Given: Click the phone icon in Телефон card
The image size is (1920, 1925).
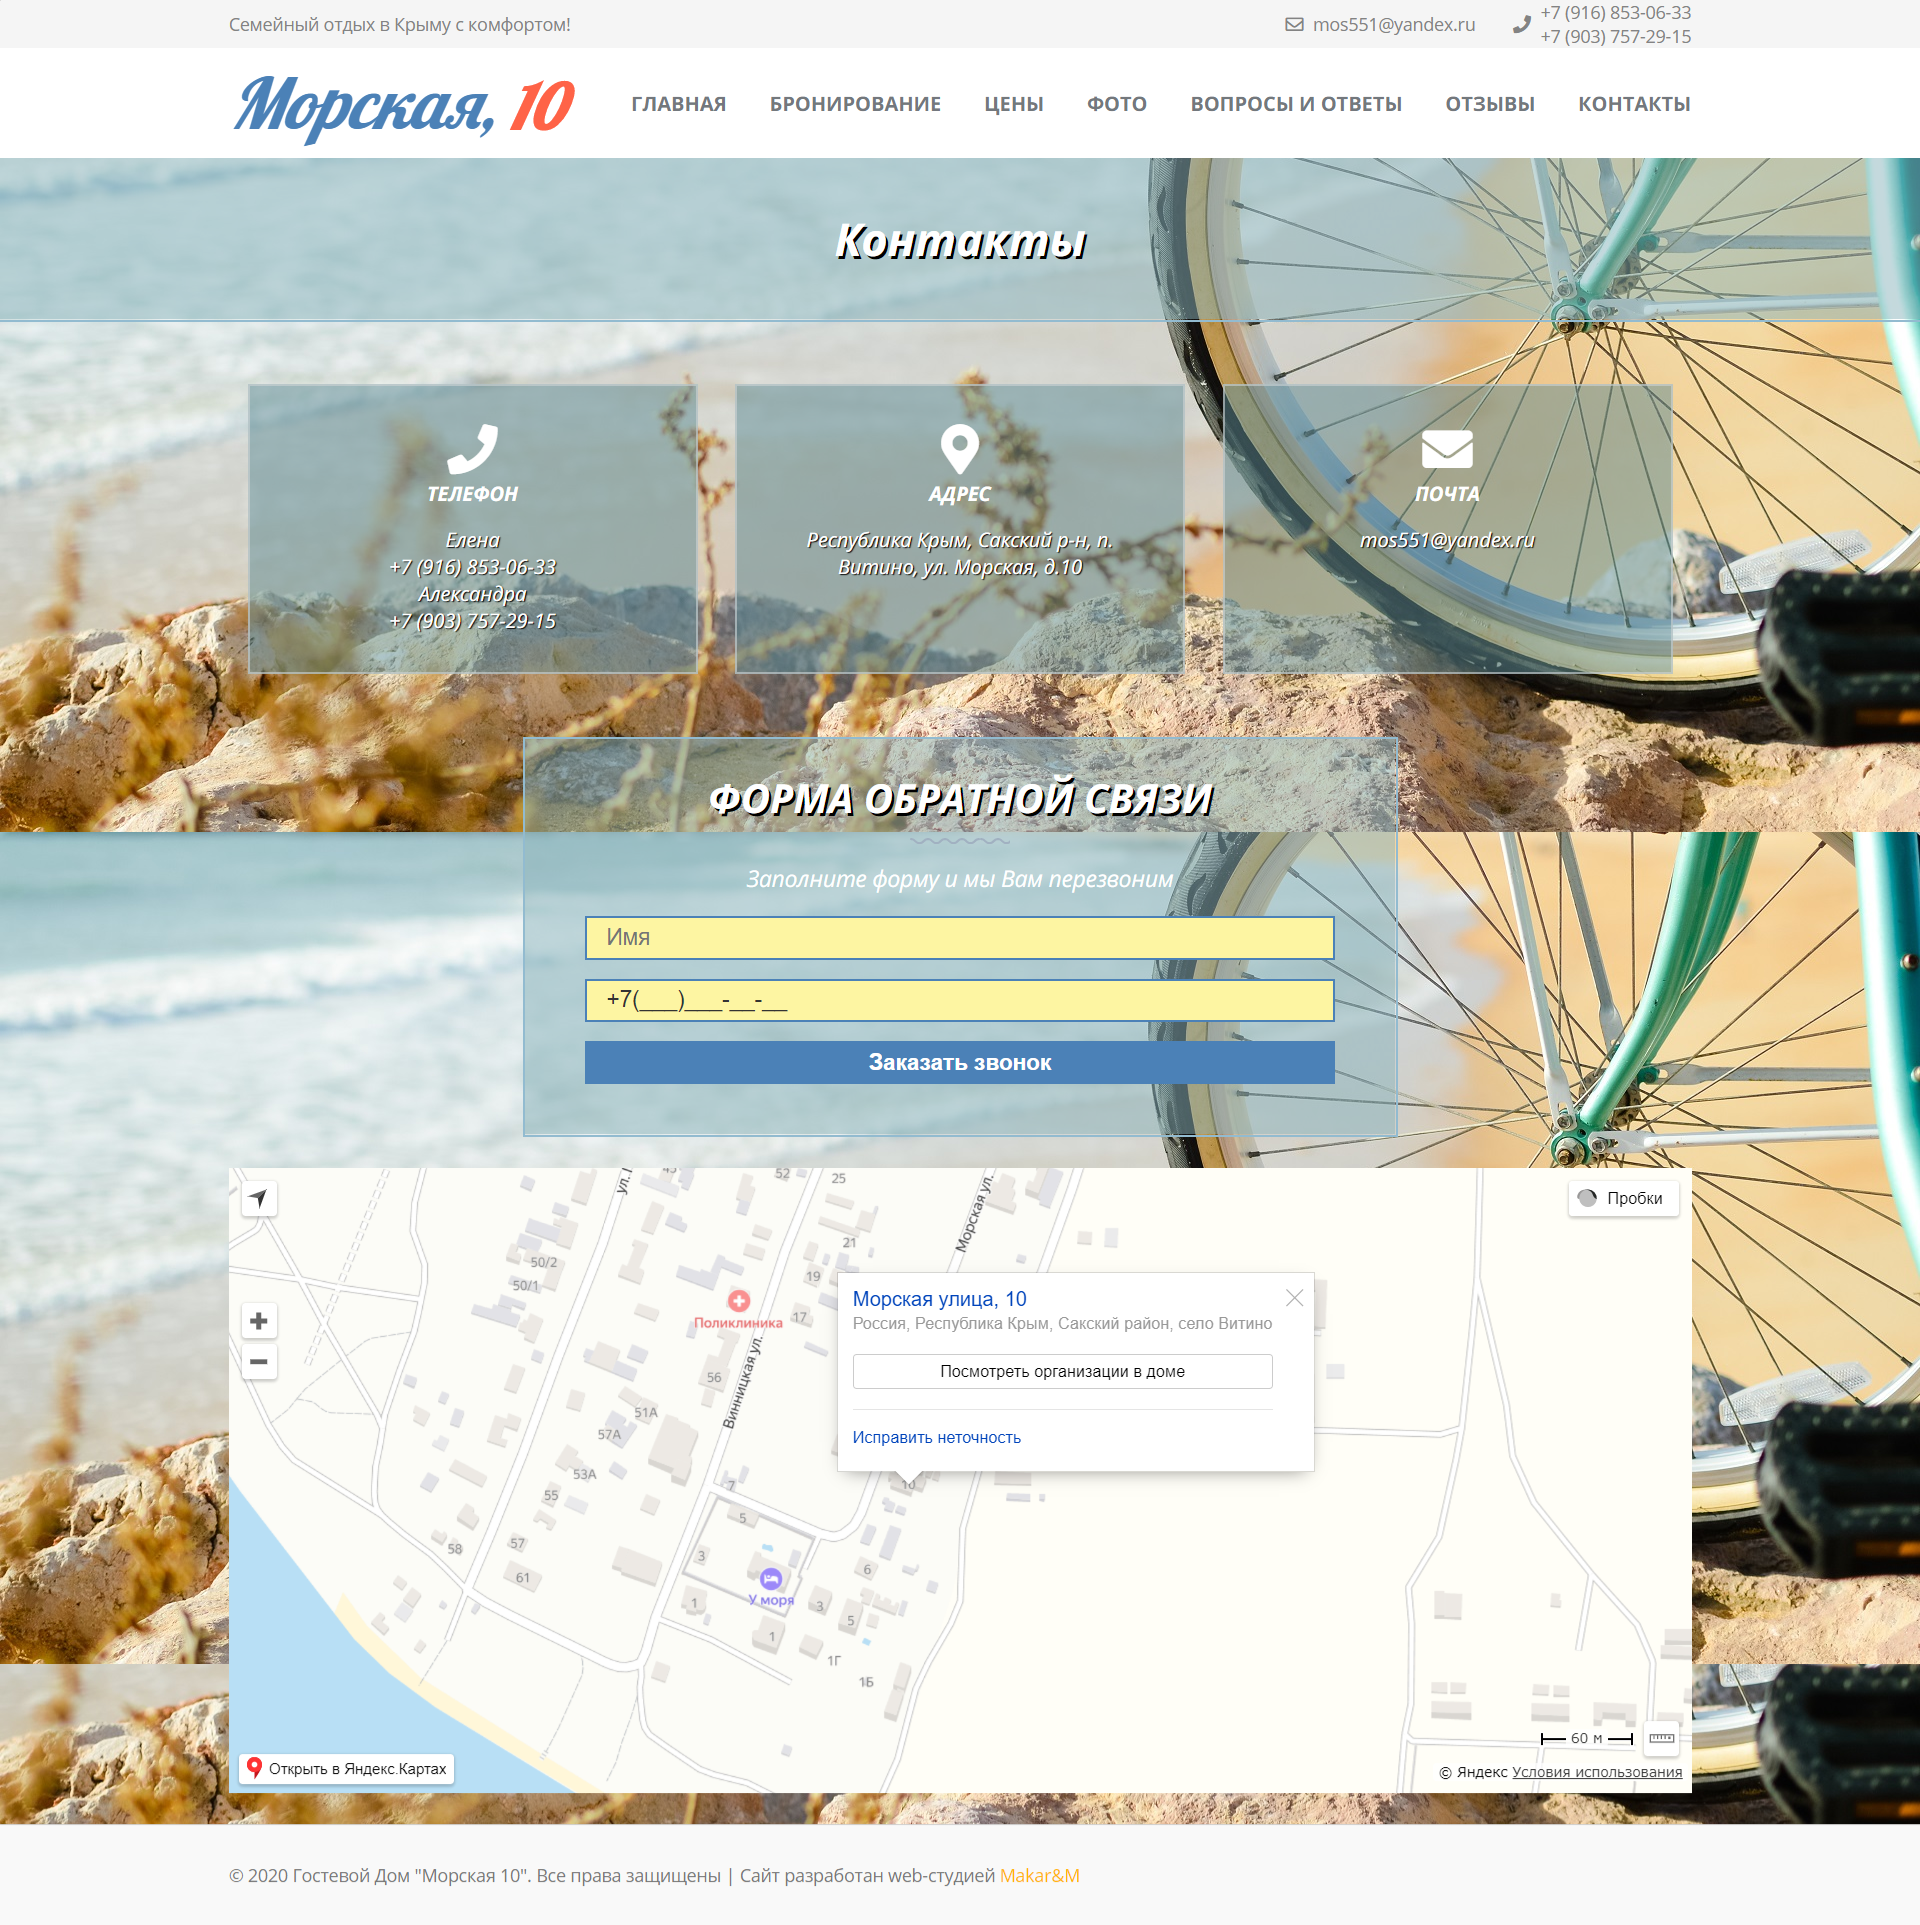Looking at the screenshot, I should 472,448.
